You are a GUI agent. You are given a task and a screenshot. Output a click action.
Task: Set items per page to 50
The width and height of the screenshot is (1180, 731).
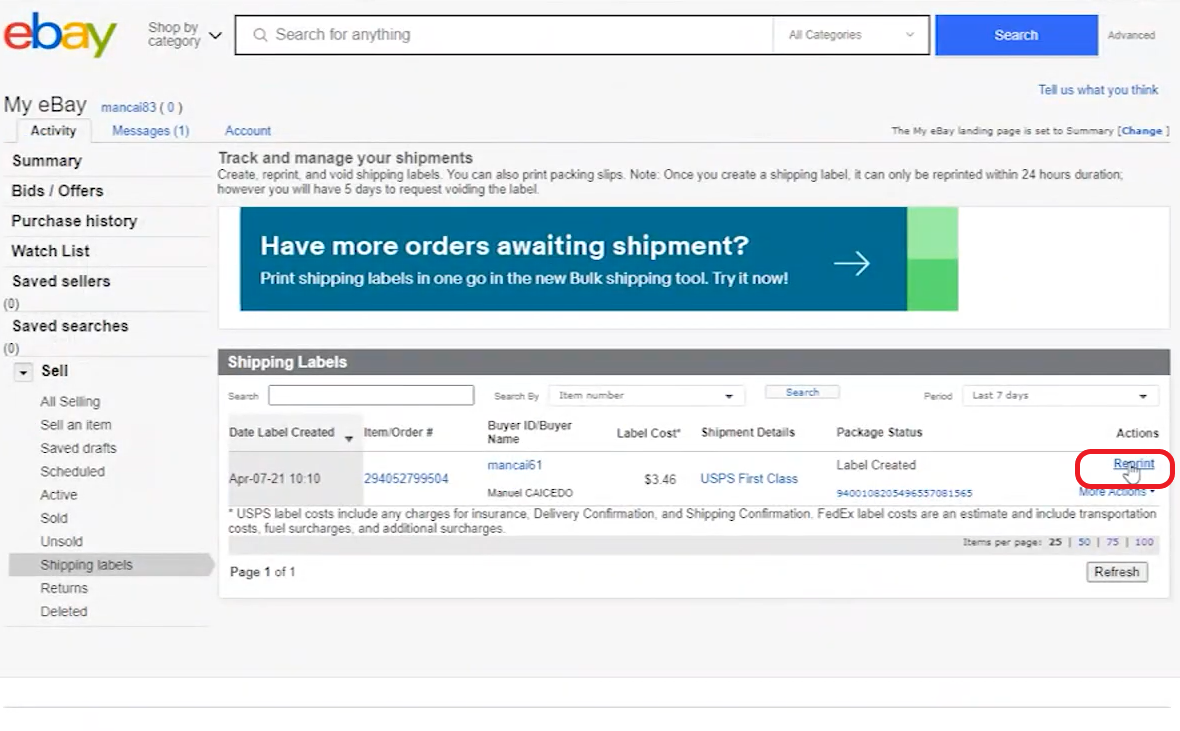tap(1084, 542)
